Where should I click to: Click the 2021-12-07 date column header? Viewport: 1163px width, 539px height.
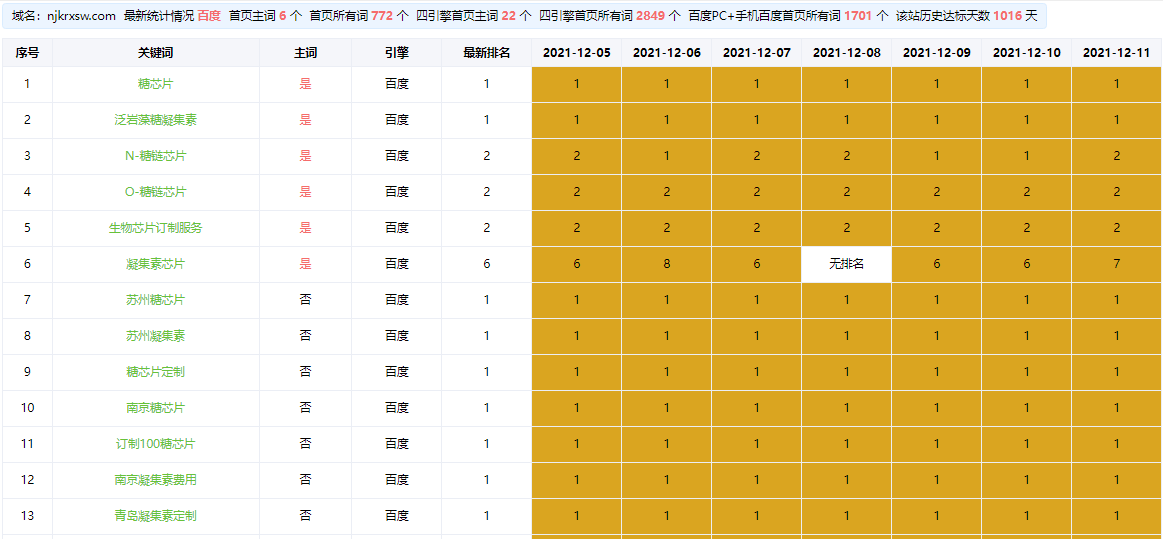pos(757,53)
